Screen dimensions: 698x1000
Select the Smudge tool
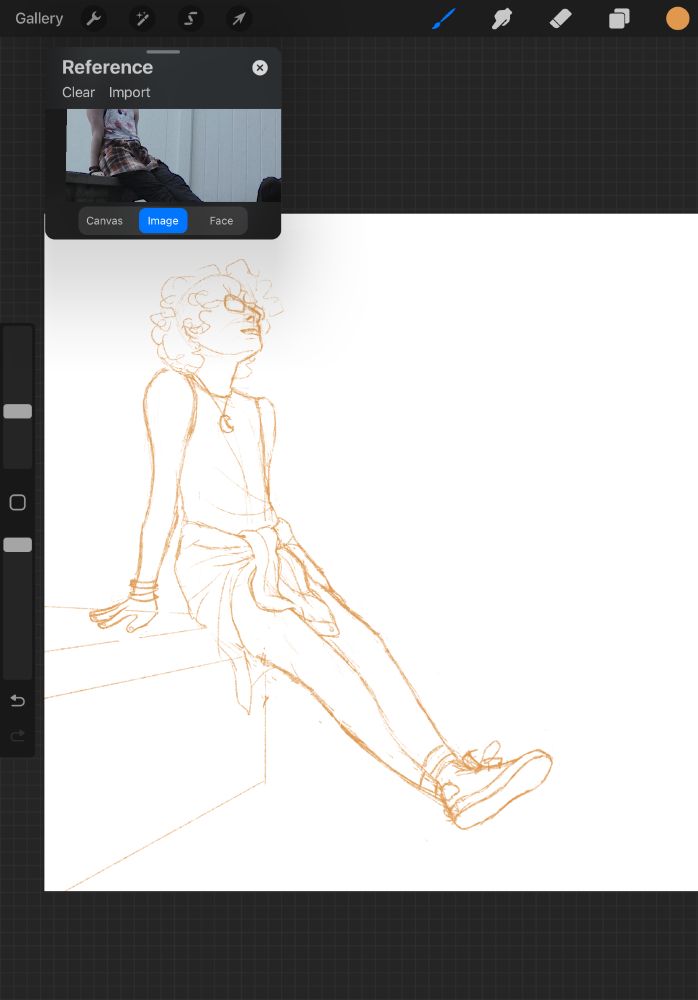[501, 18]
